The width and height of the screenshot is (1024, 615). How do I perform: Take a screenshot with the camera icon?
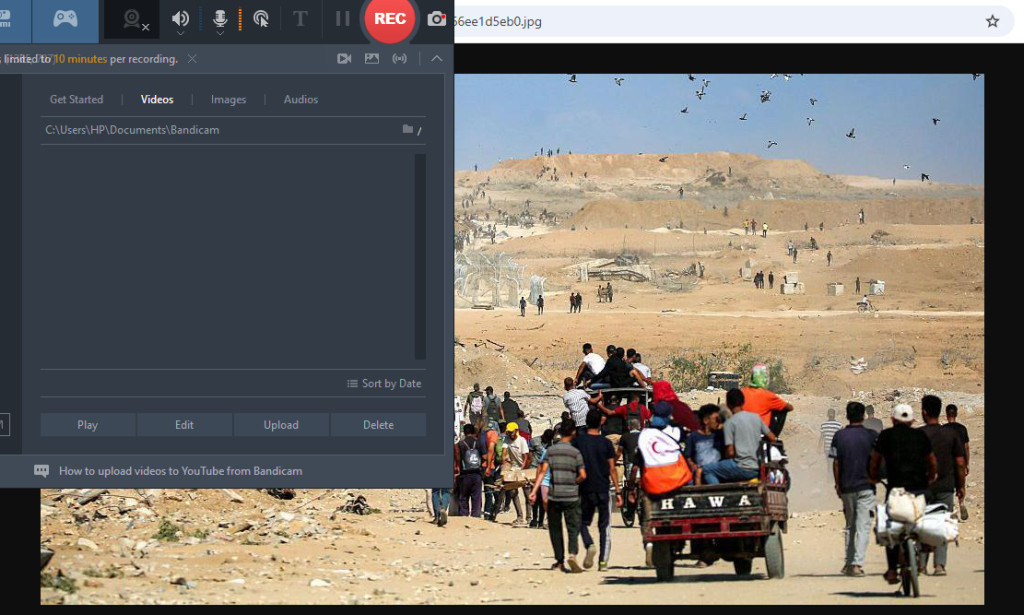[x=437, y=19]
